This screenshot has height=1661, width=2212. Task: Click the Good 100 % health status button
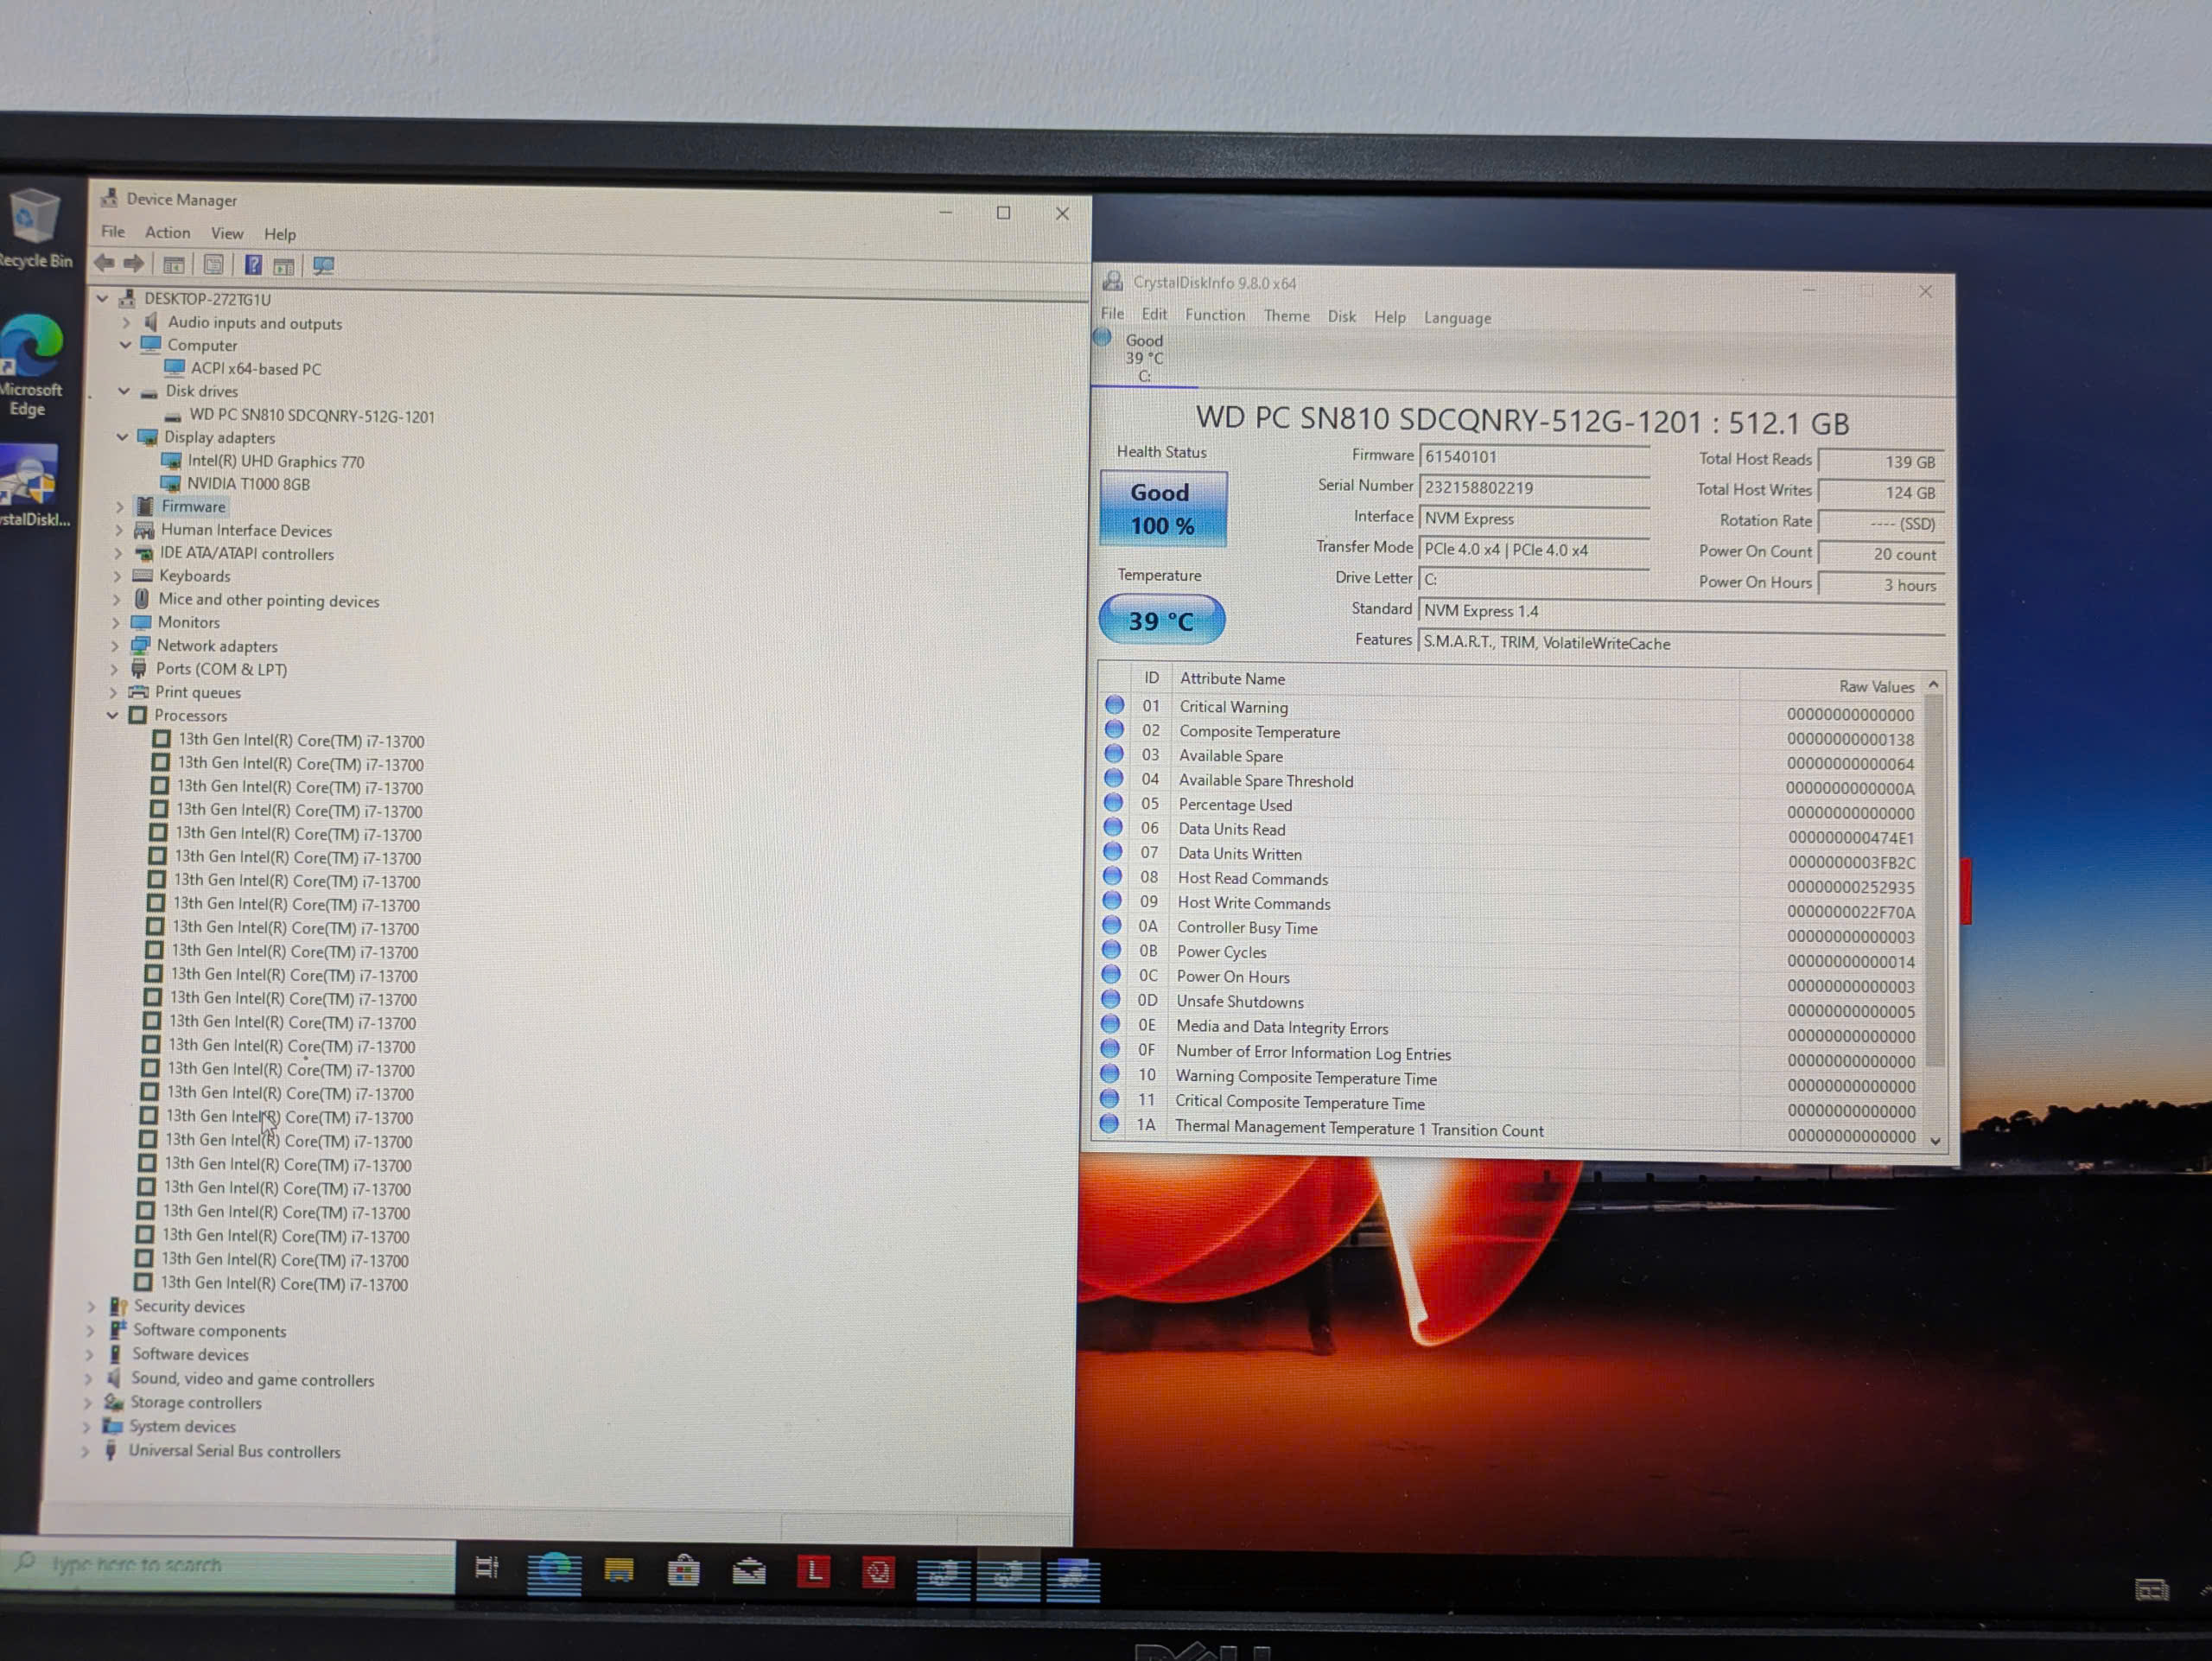pos(1162,509)
